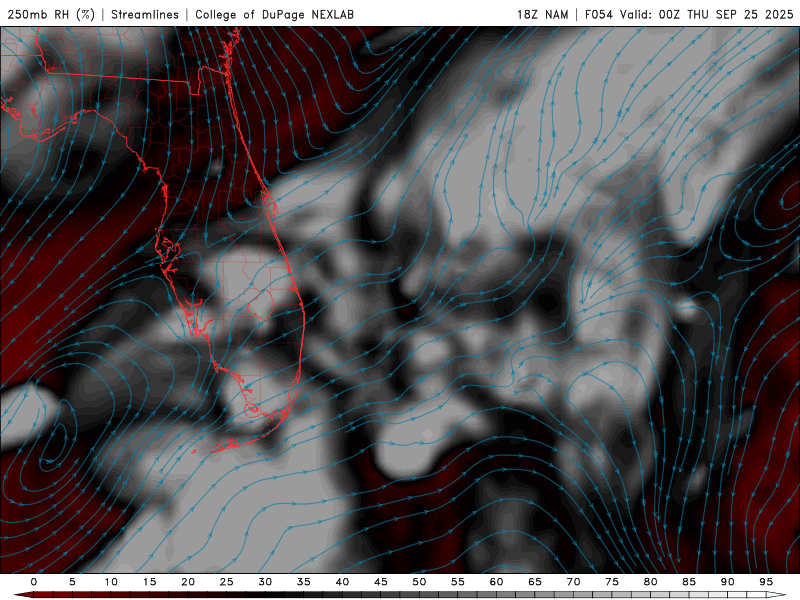Click the 80 label on the color scale
The width and height of the screenshot is (800, 600).
click(x=650, y=582)
